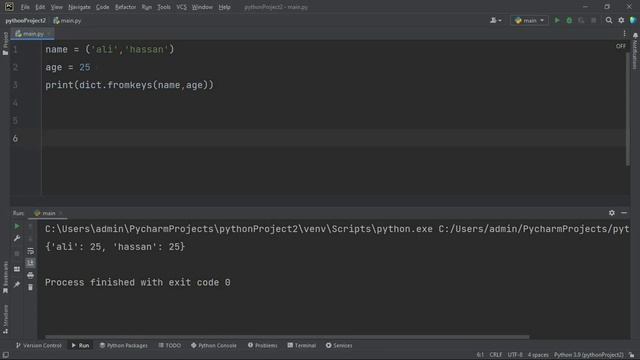
Task: Click the 6:1 line-column indicator
Action: [480, 355]
